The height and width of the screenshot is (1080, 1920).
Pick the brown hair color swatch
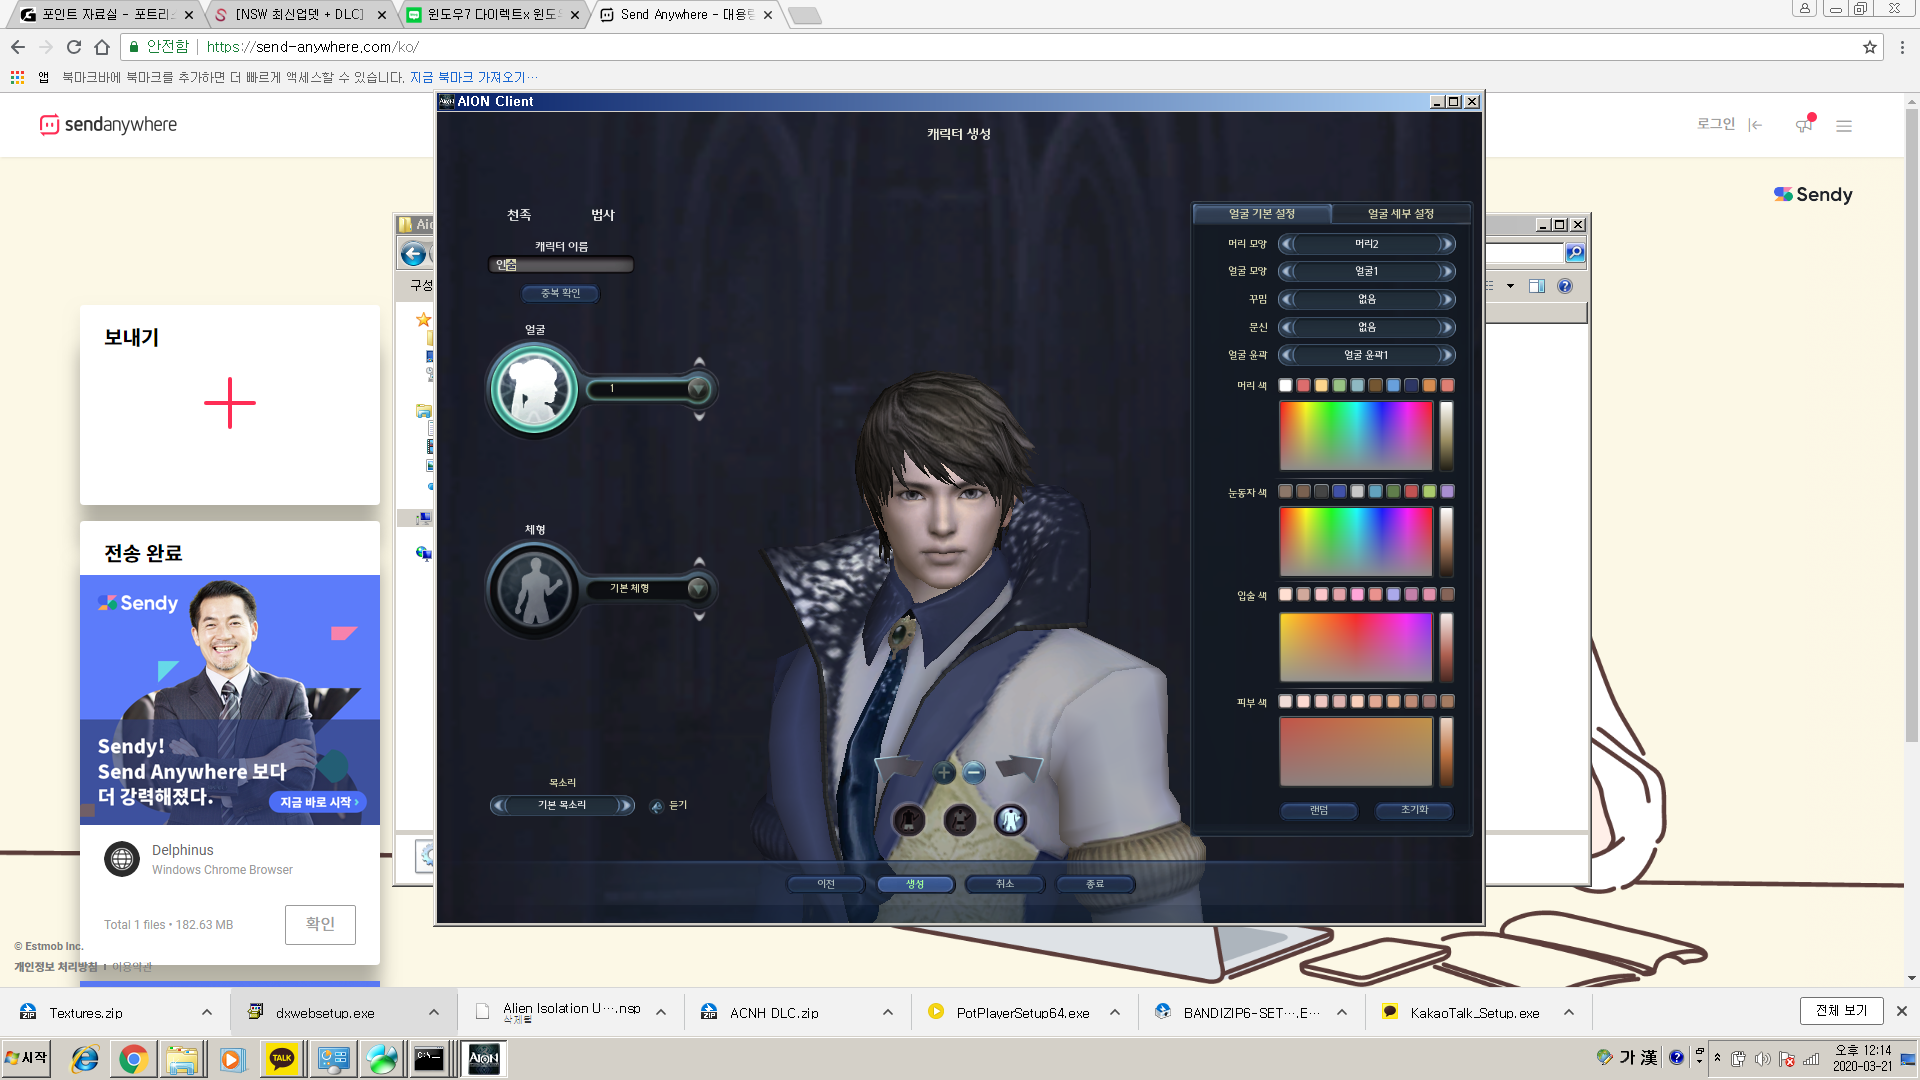1375,385
